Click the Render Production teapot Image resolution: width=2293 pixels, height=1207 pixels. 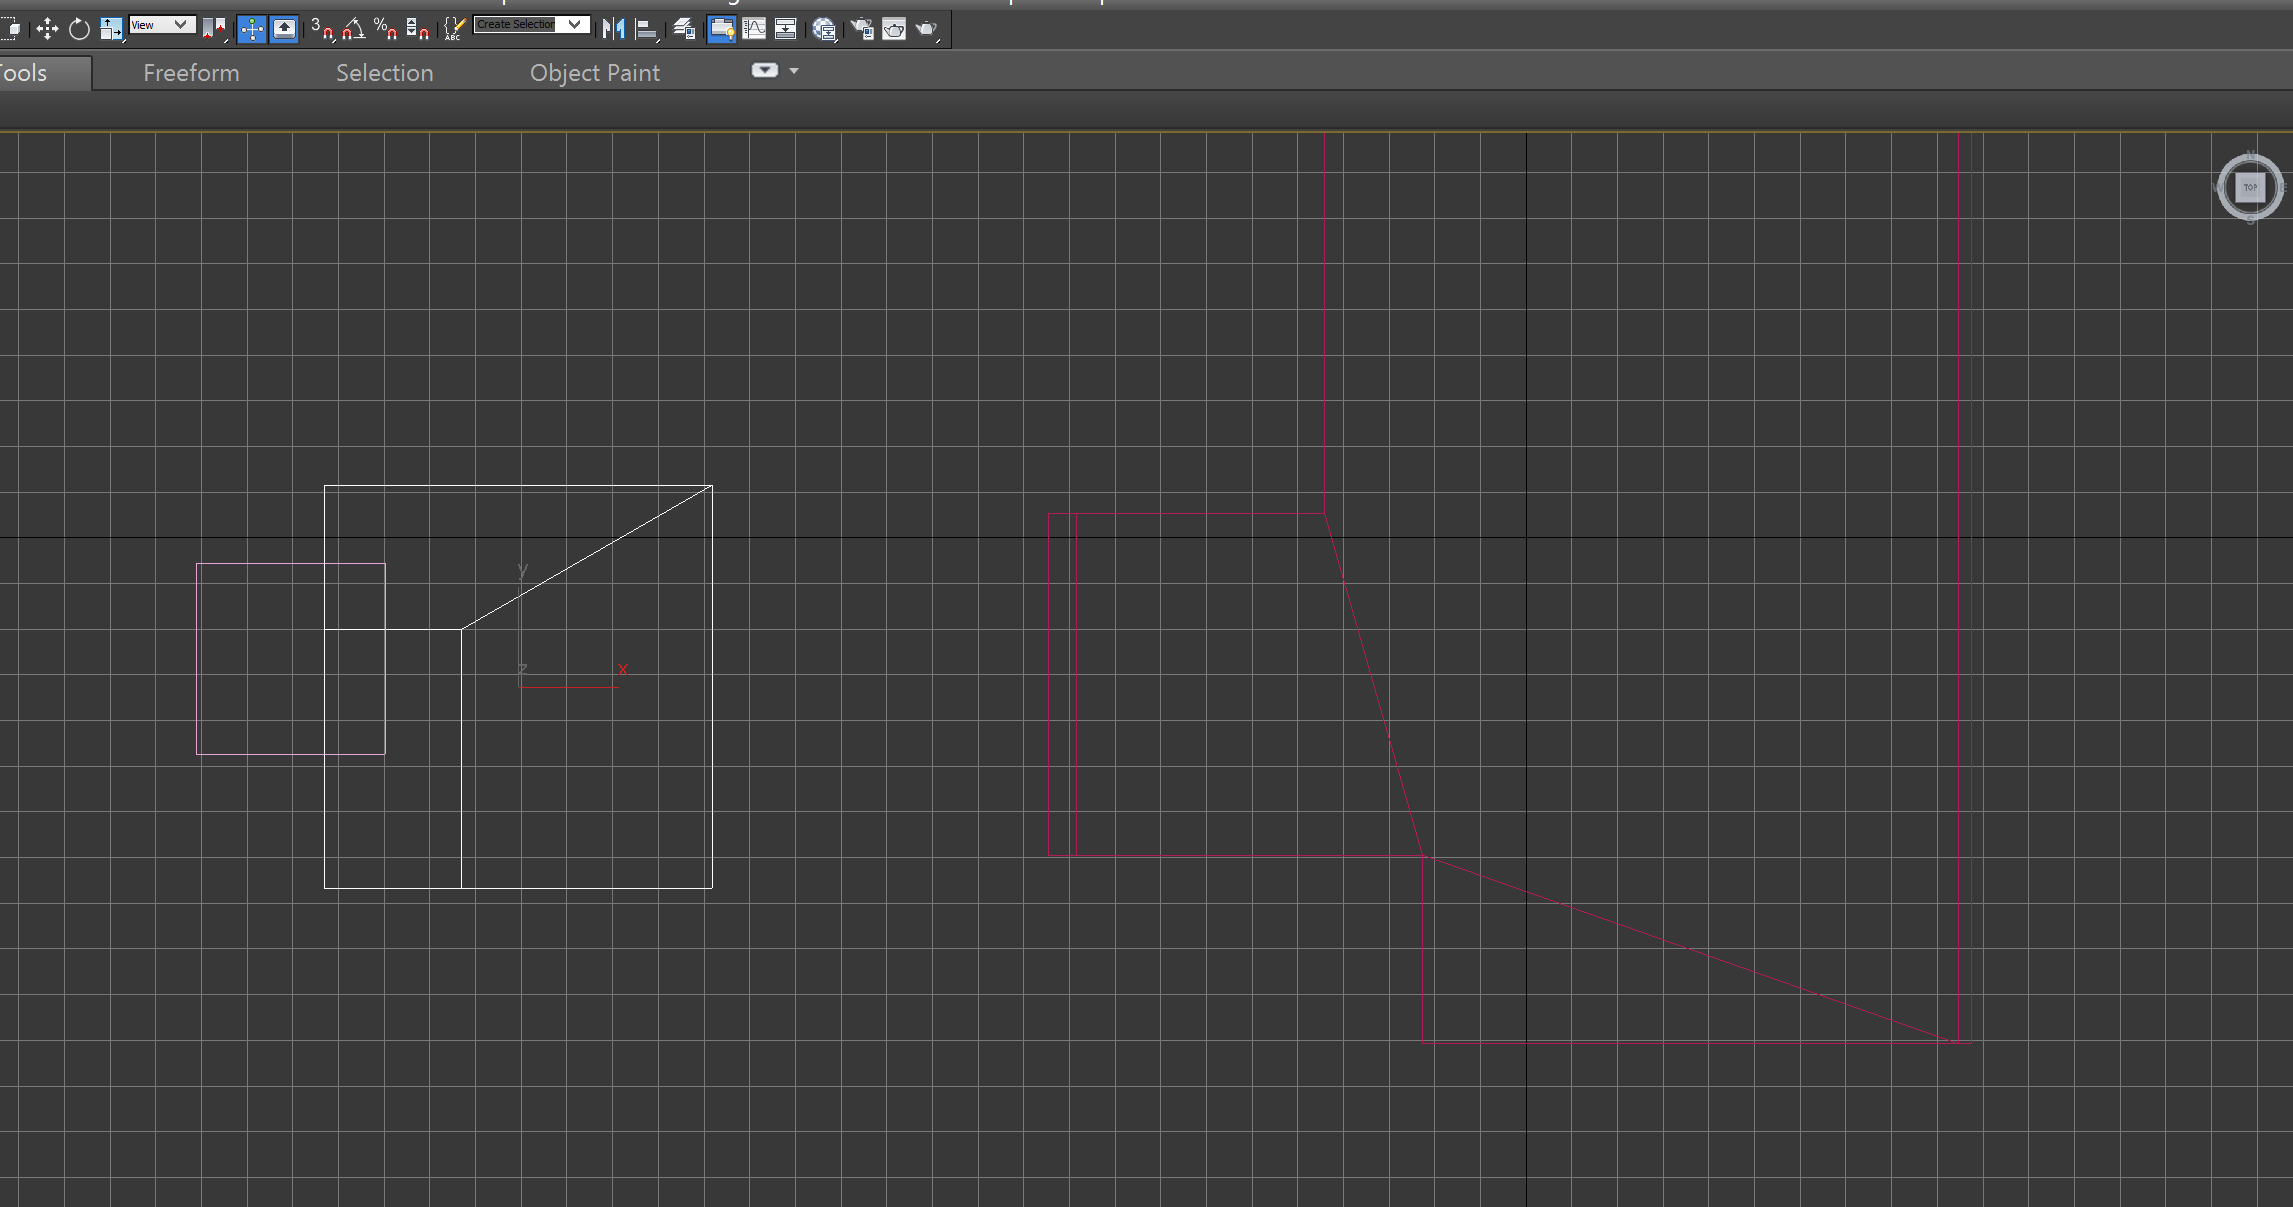[x=927, y=29]
